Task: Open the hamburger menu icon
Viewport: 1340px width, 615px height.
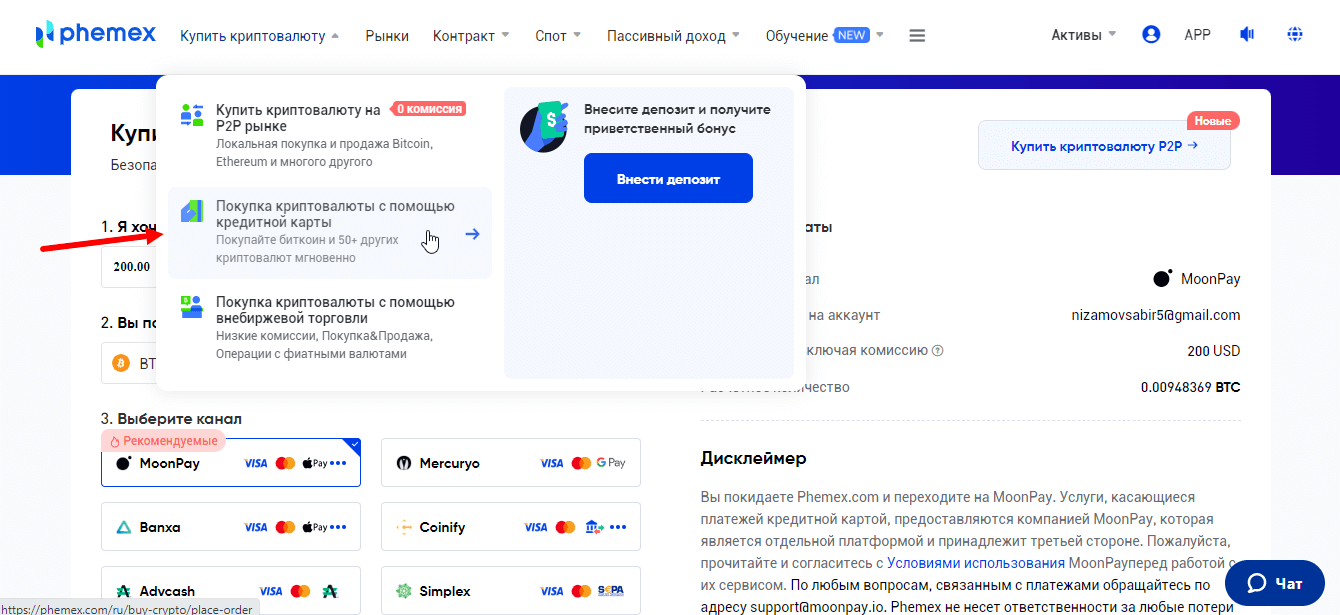Action: (x=917, y=36)
